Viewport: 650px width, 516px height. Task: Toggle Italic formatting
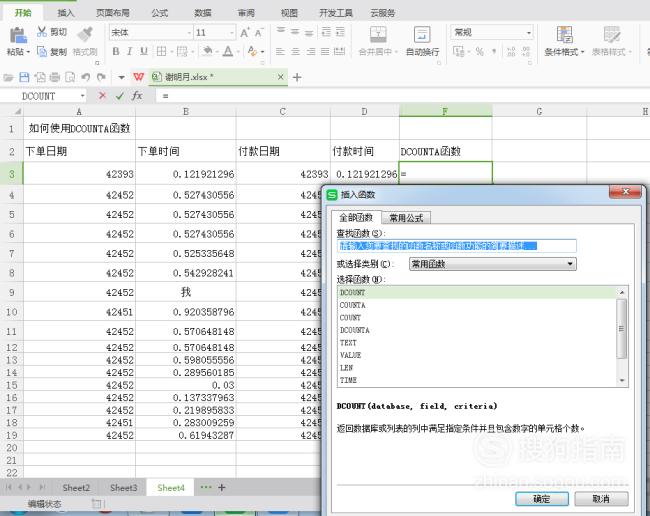click(129, 51)
